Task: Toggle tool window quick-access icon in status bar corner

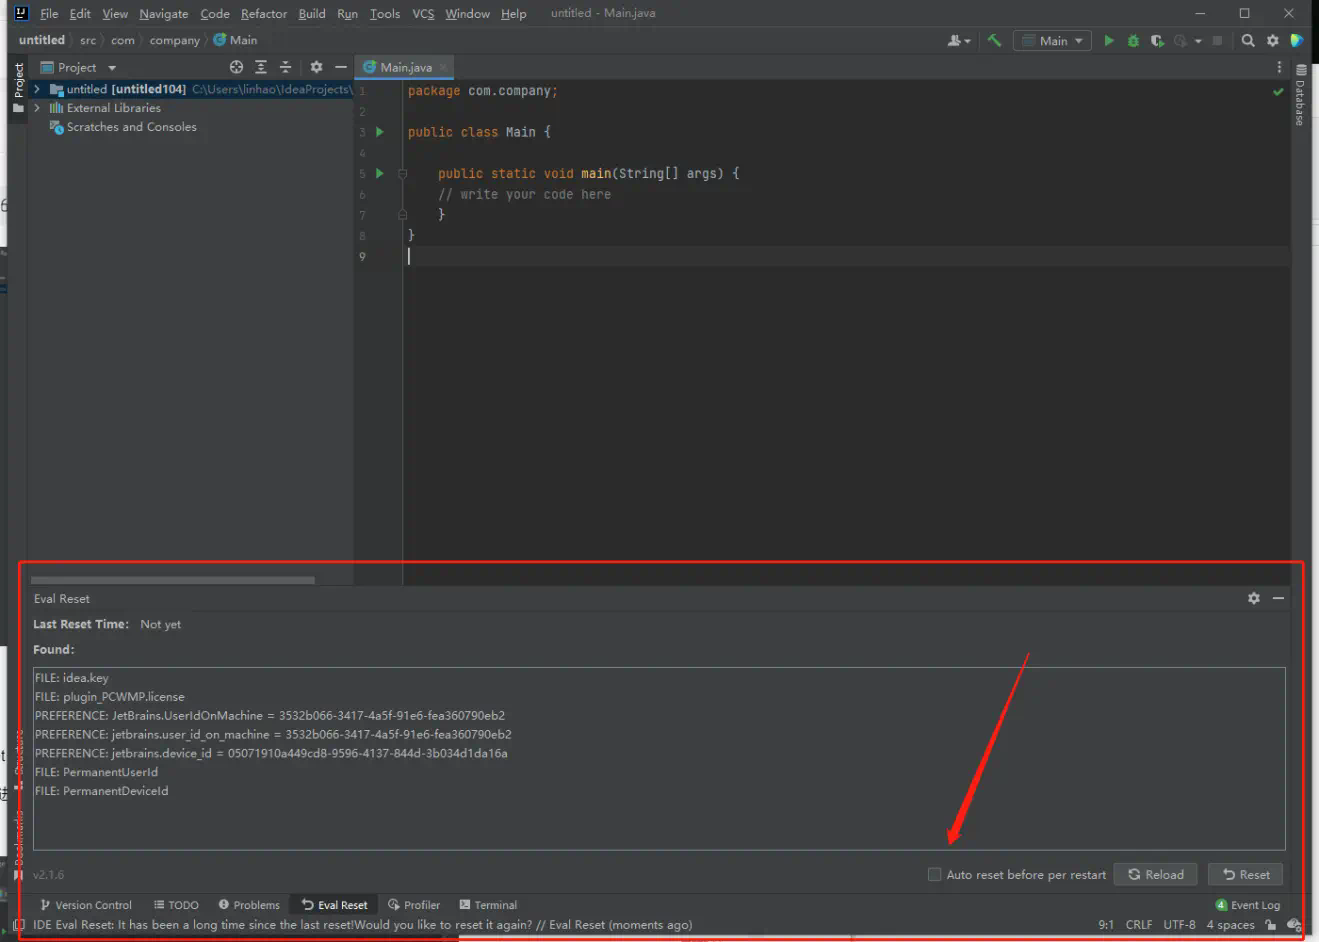Action: coord(18,925)
